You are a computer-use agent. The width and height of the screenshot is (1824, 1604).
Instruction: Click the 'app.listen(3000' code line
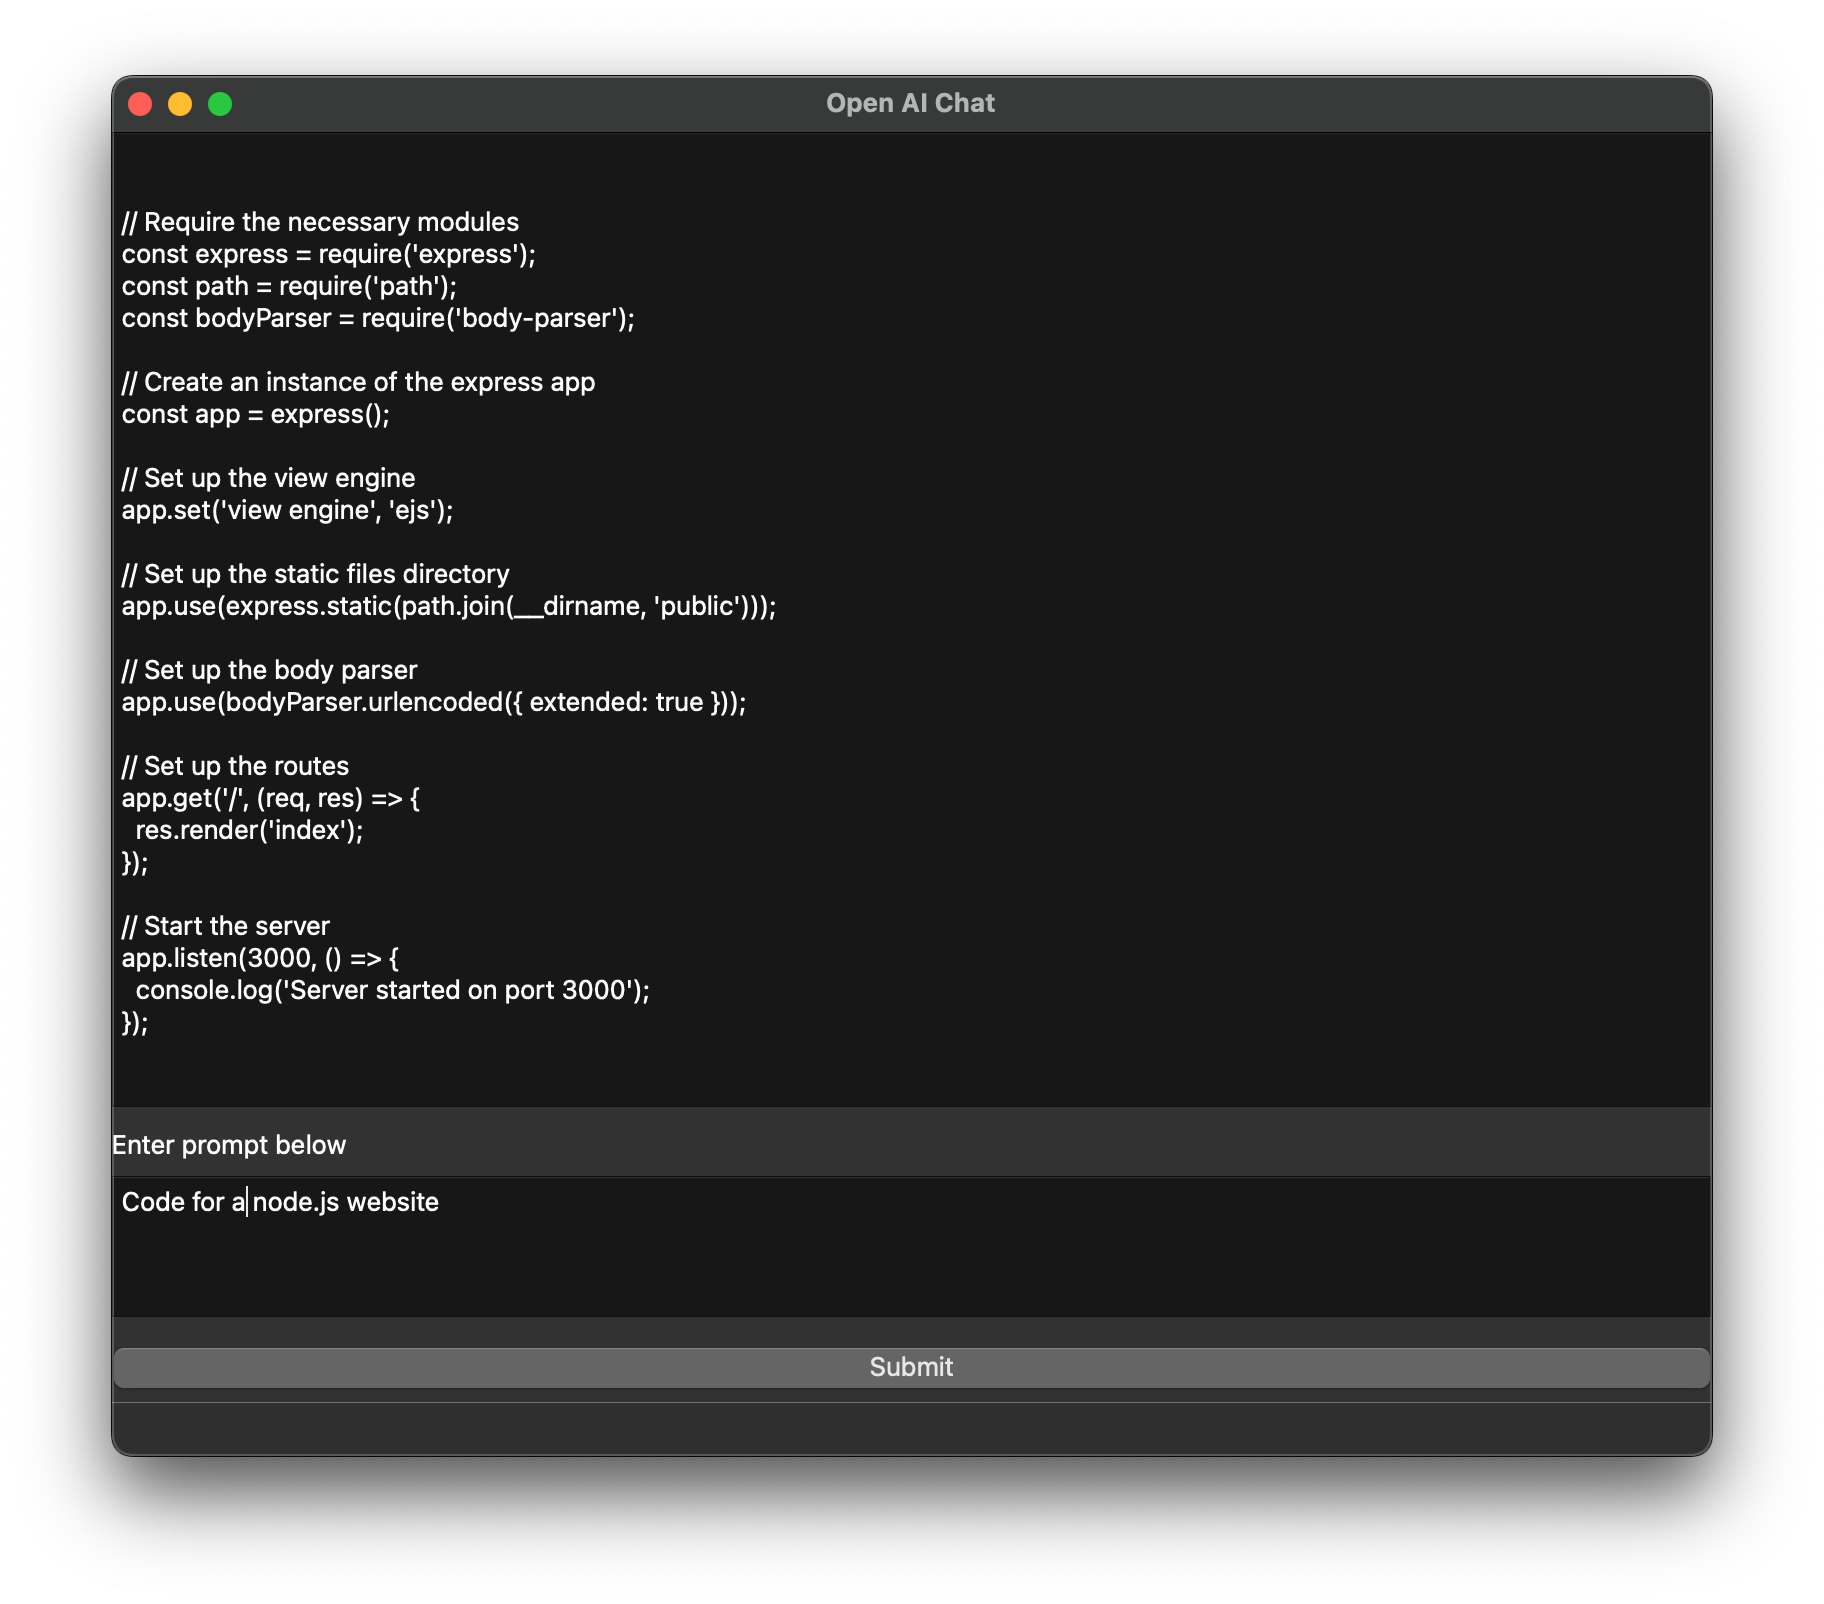[260, 957]
